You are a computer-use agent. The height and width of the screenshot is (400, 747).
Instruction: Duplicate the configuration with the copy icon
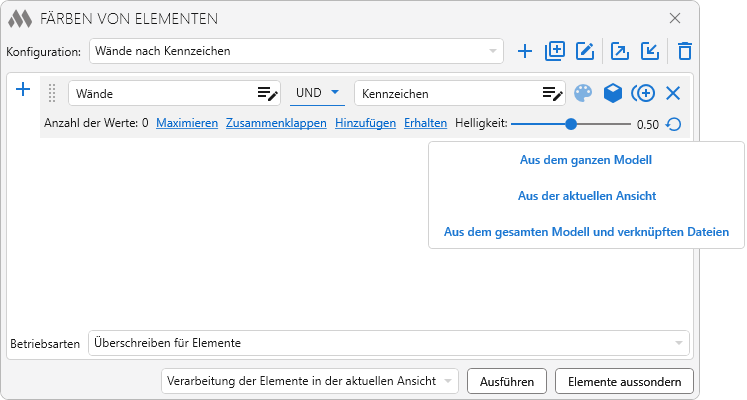[x=555, y=51]
